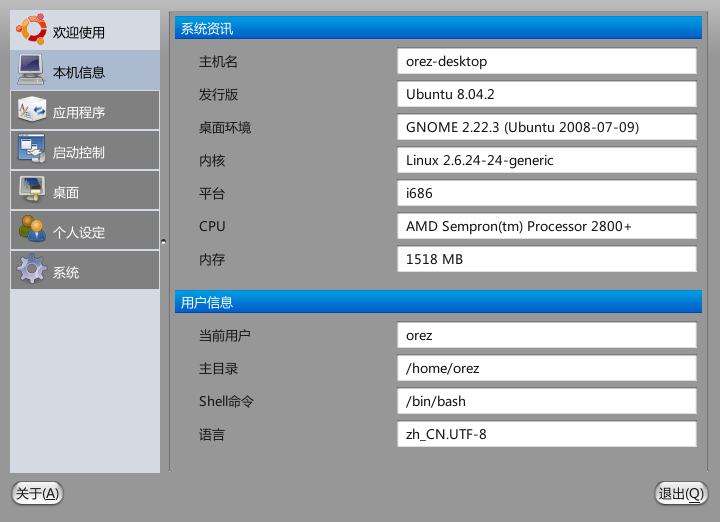Click the users icon beside 个人设定

pos(31,229)
